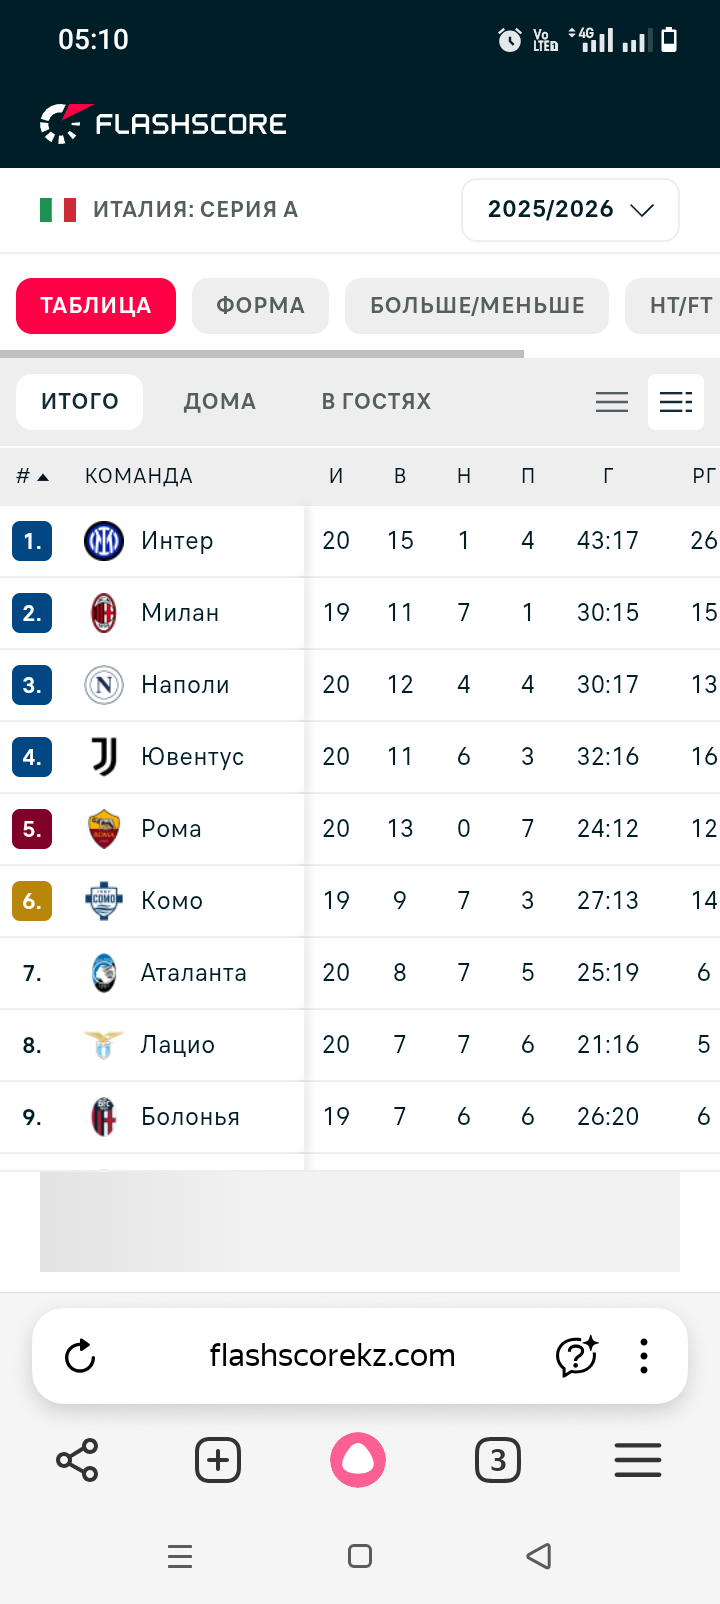720x1604 pixels.
Task: Show home matches with Дома filter
Action: pyautogui.click(x=219, y=402)
